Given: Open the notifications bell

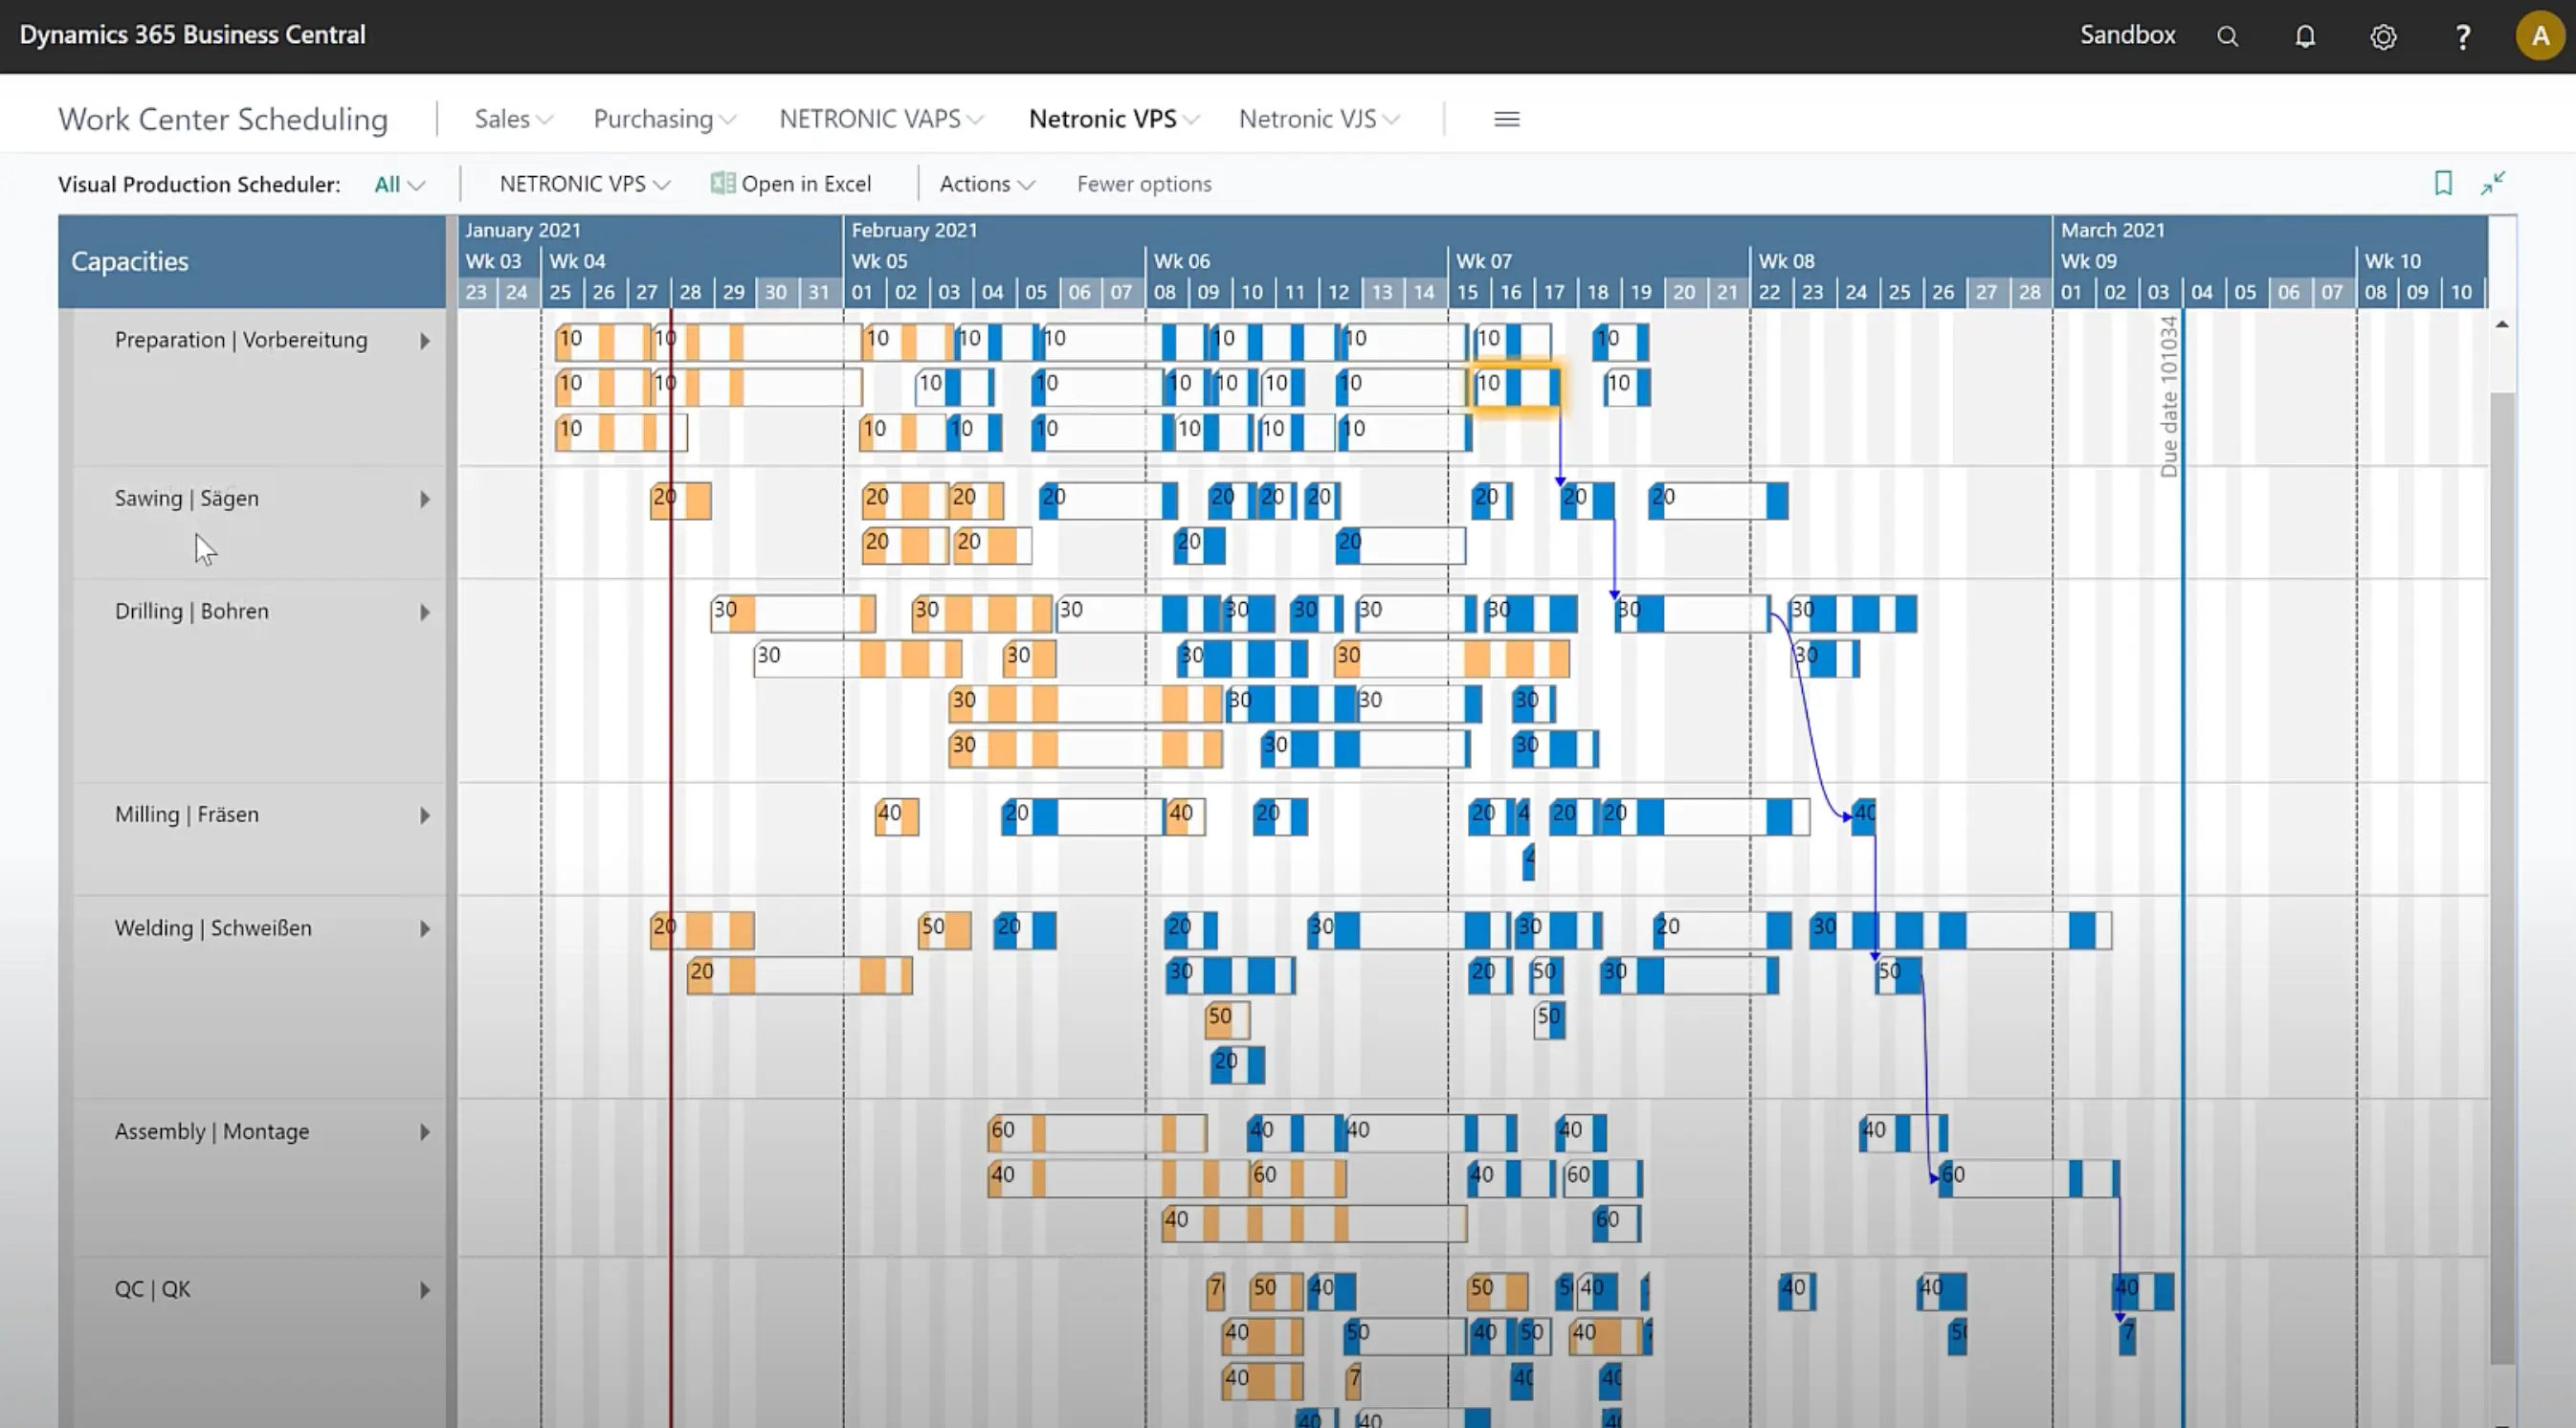Looking at the screenshot, I should point(2305,36).
